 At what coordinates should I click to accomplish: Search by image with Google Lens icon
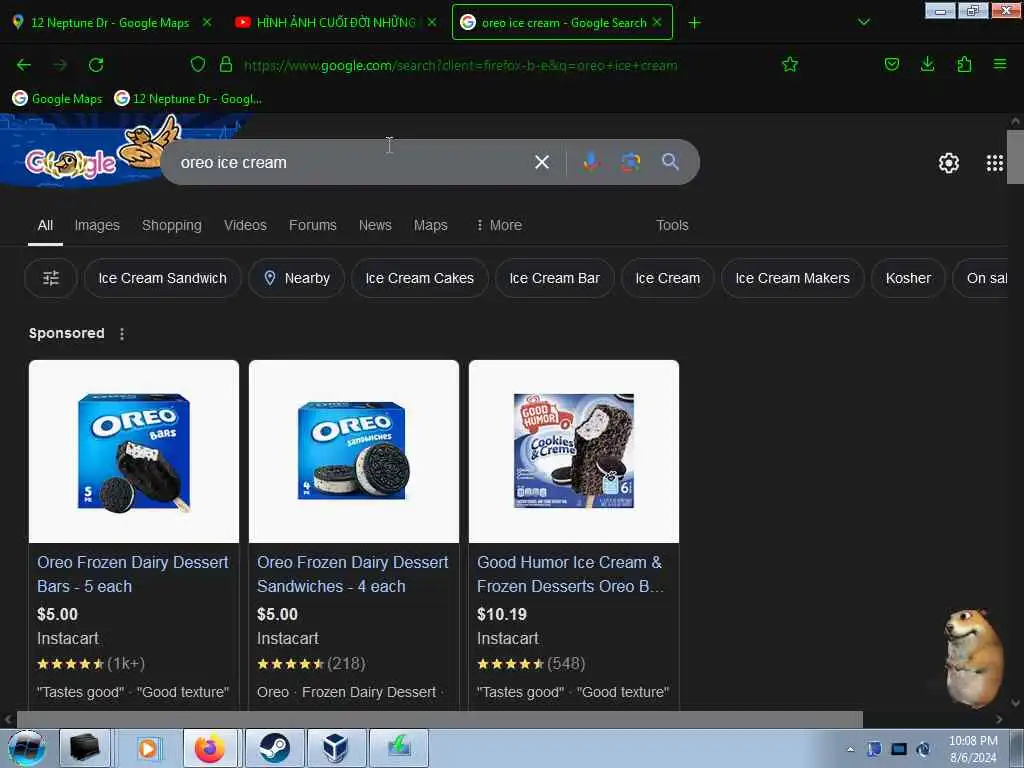tap(630, 162)
